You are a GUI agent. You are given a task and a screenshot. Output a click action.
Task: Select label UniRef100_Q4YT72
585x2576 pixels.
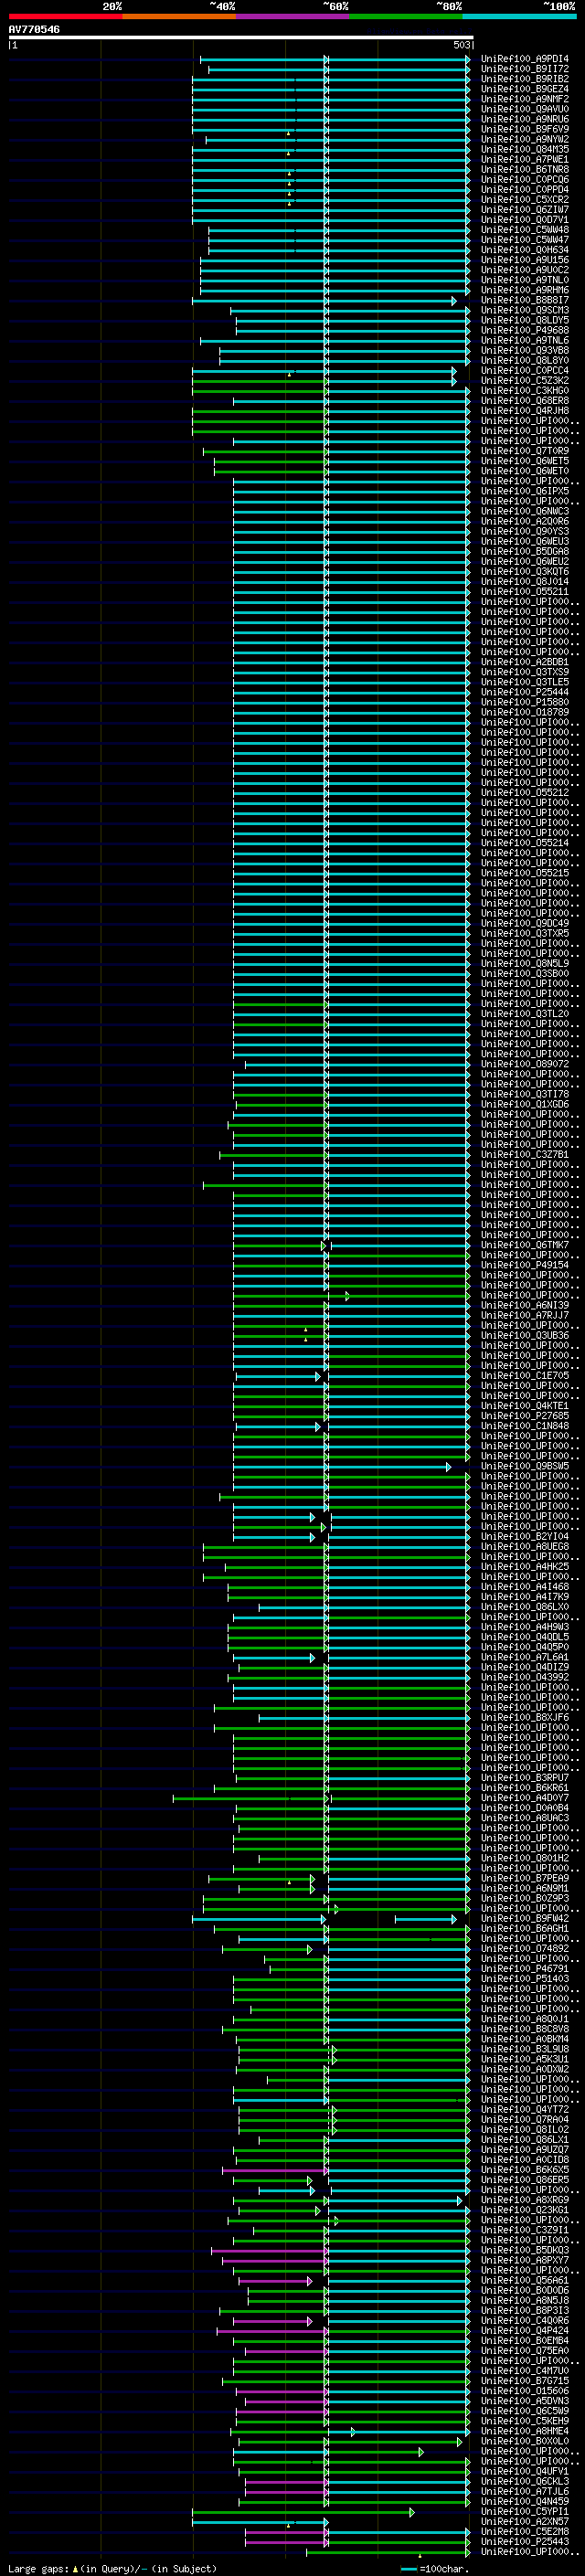[x=524, y=2109]
